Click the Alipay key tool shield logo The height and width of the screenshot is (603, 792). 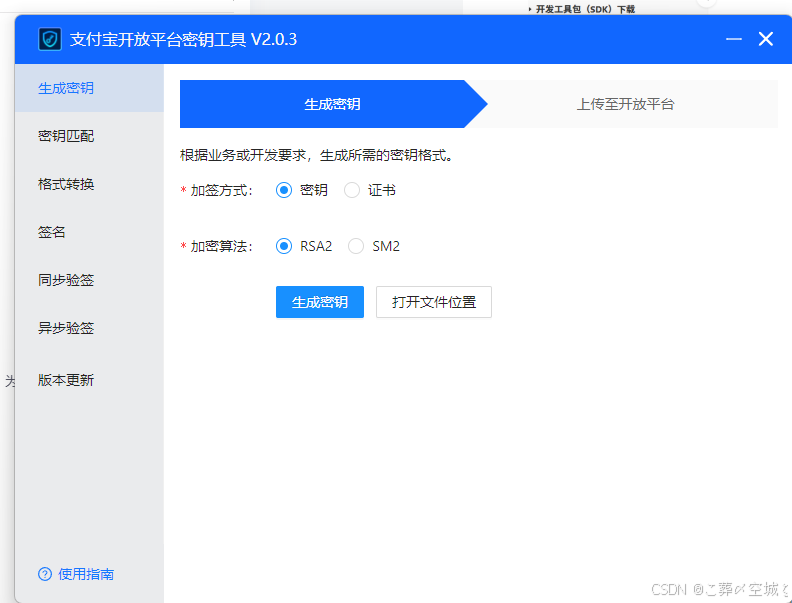click(x=50, y=39)
